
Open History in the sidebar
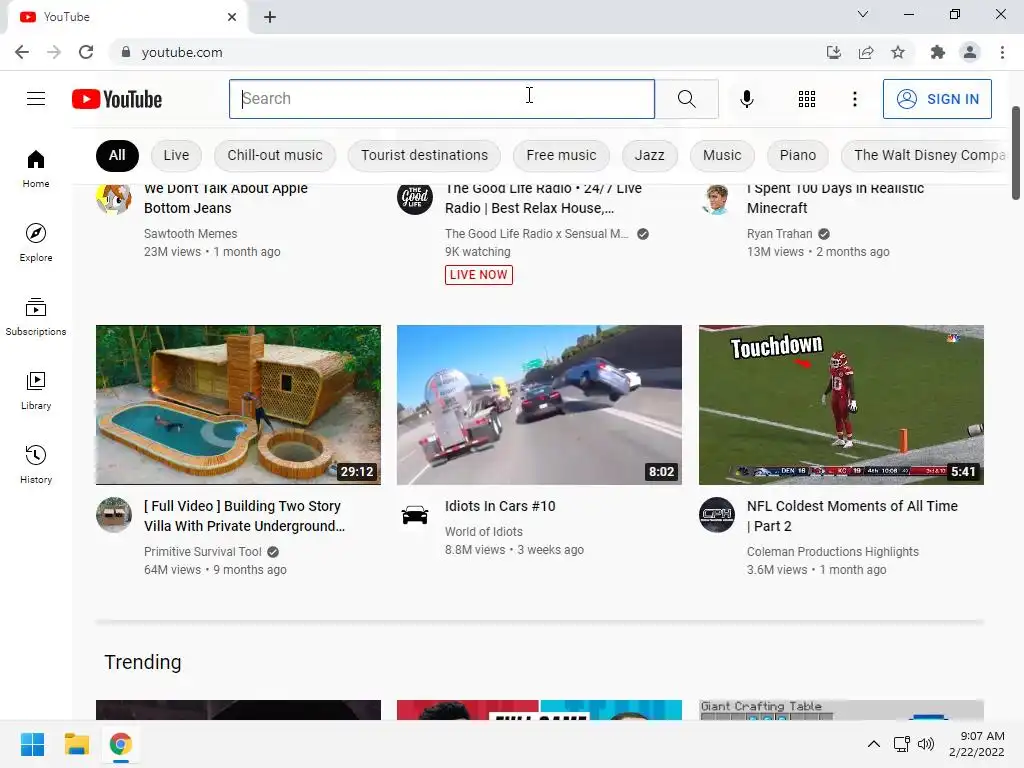tap(36, 464)
